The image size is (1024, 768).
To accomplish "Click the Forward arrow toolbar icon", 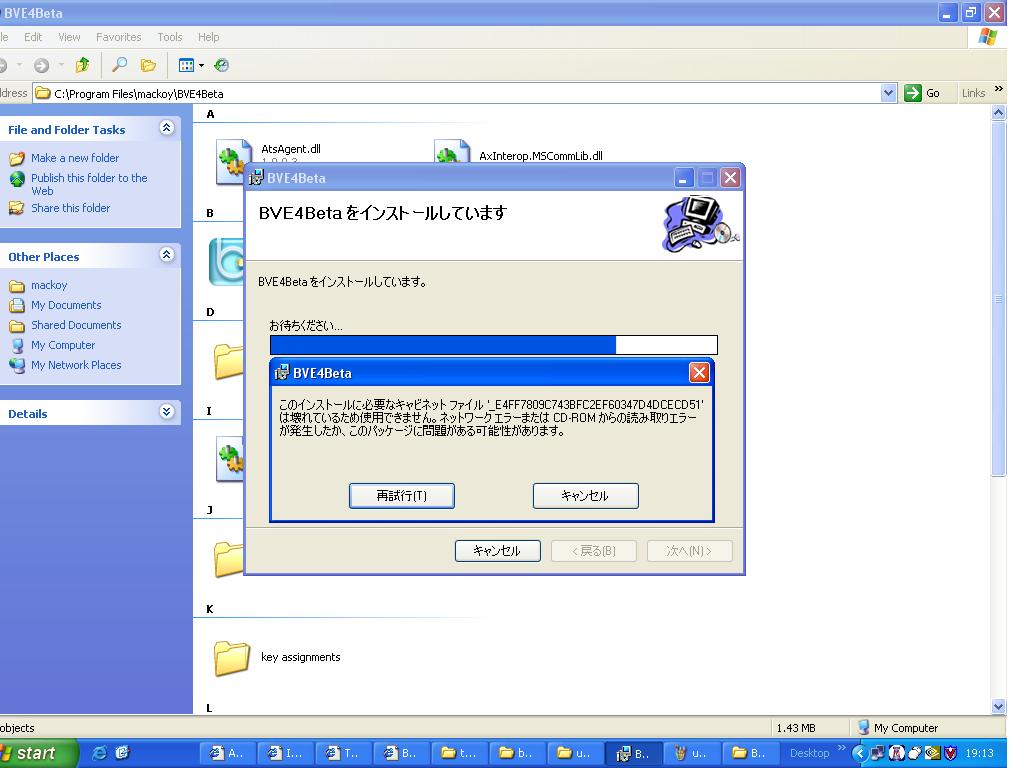I will click(x=41, y=65).
